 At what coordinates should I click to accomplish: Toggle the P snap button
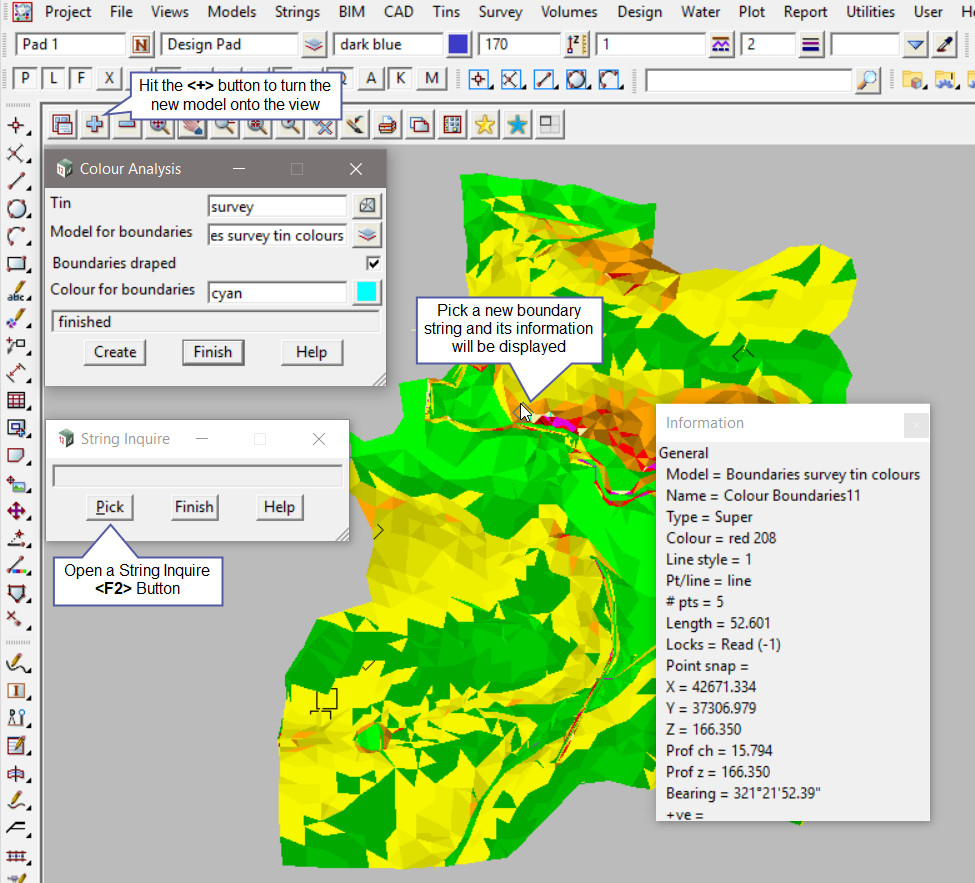[24, 79]
